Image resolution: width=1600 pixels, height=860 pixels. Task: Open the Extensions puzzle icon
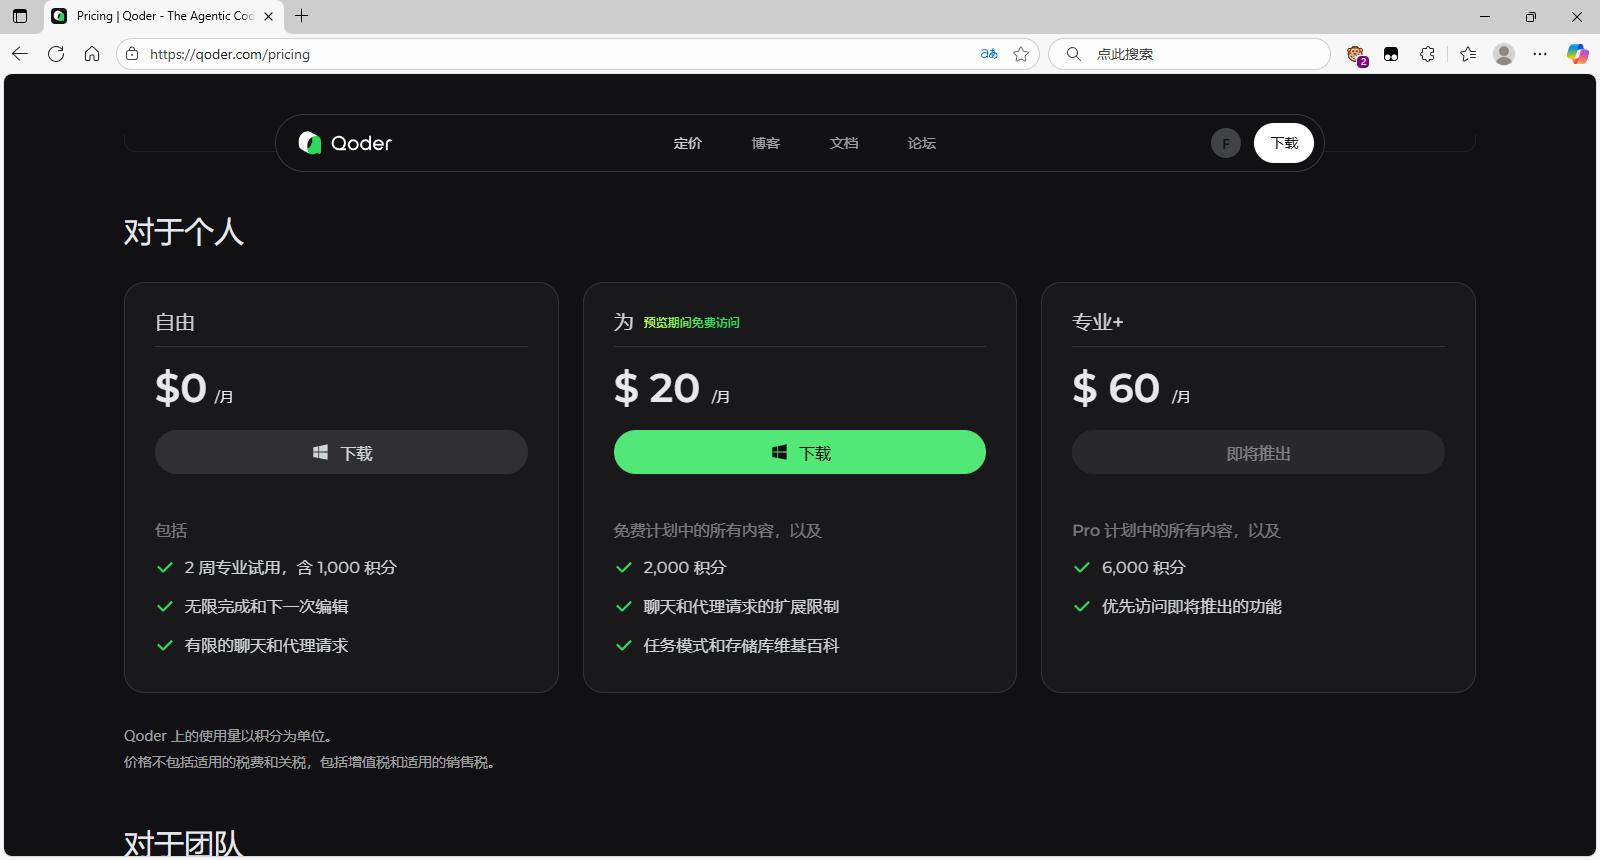click(x=1428, y=54)
